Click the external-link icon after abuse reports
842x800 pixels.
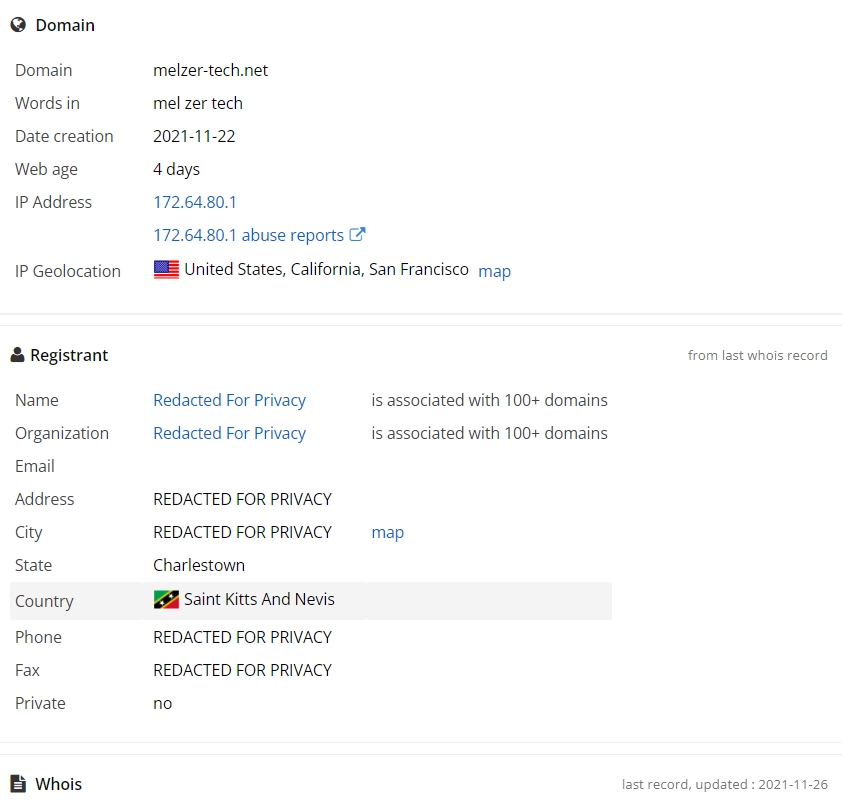[357, 235]
